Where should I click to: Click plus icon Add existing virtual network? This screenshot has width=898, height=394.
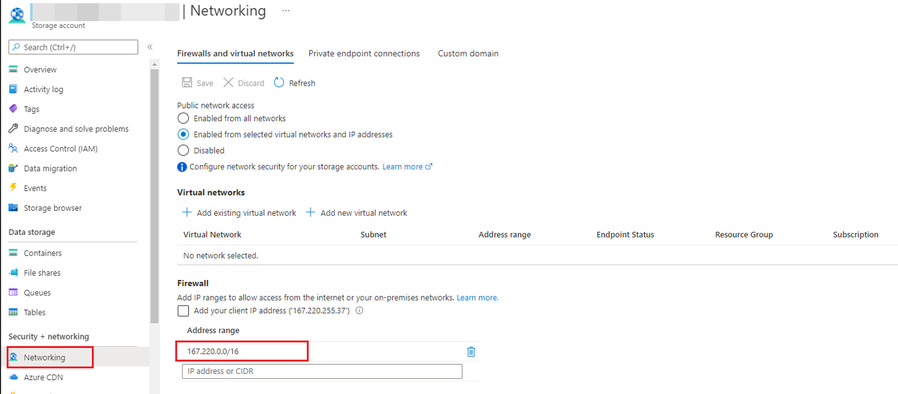(186, 212)
